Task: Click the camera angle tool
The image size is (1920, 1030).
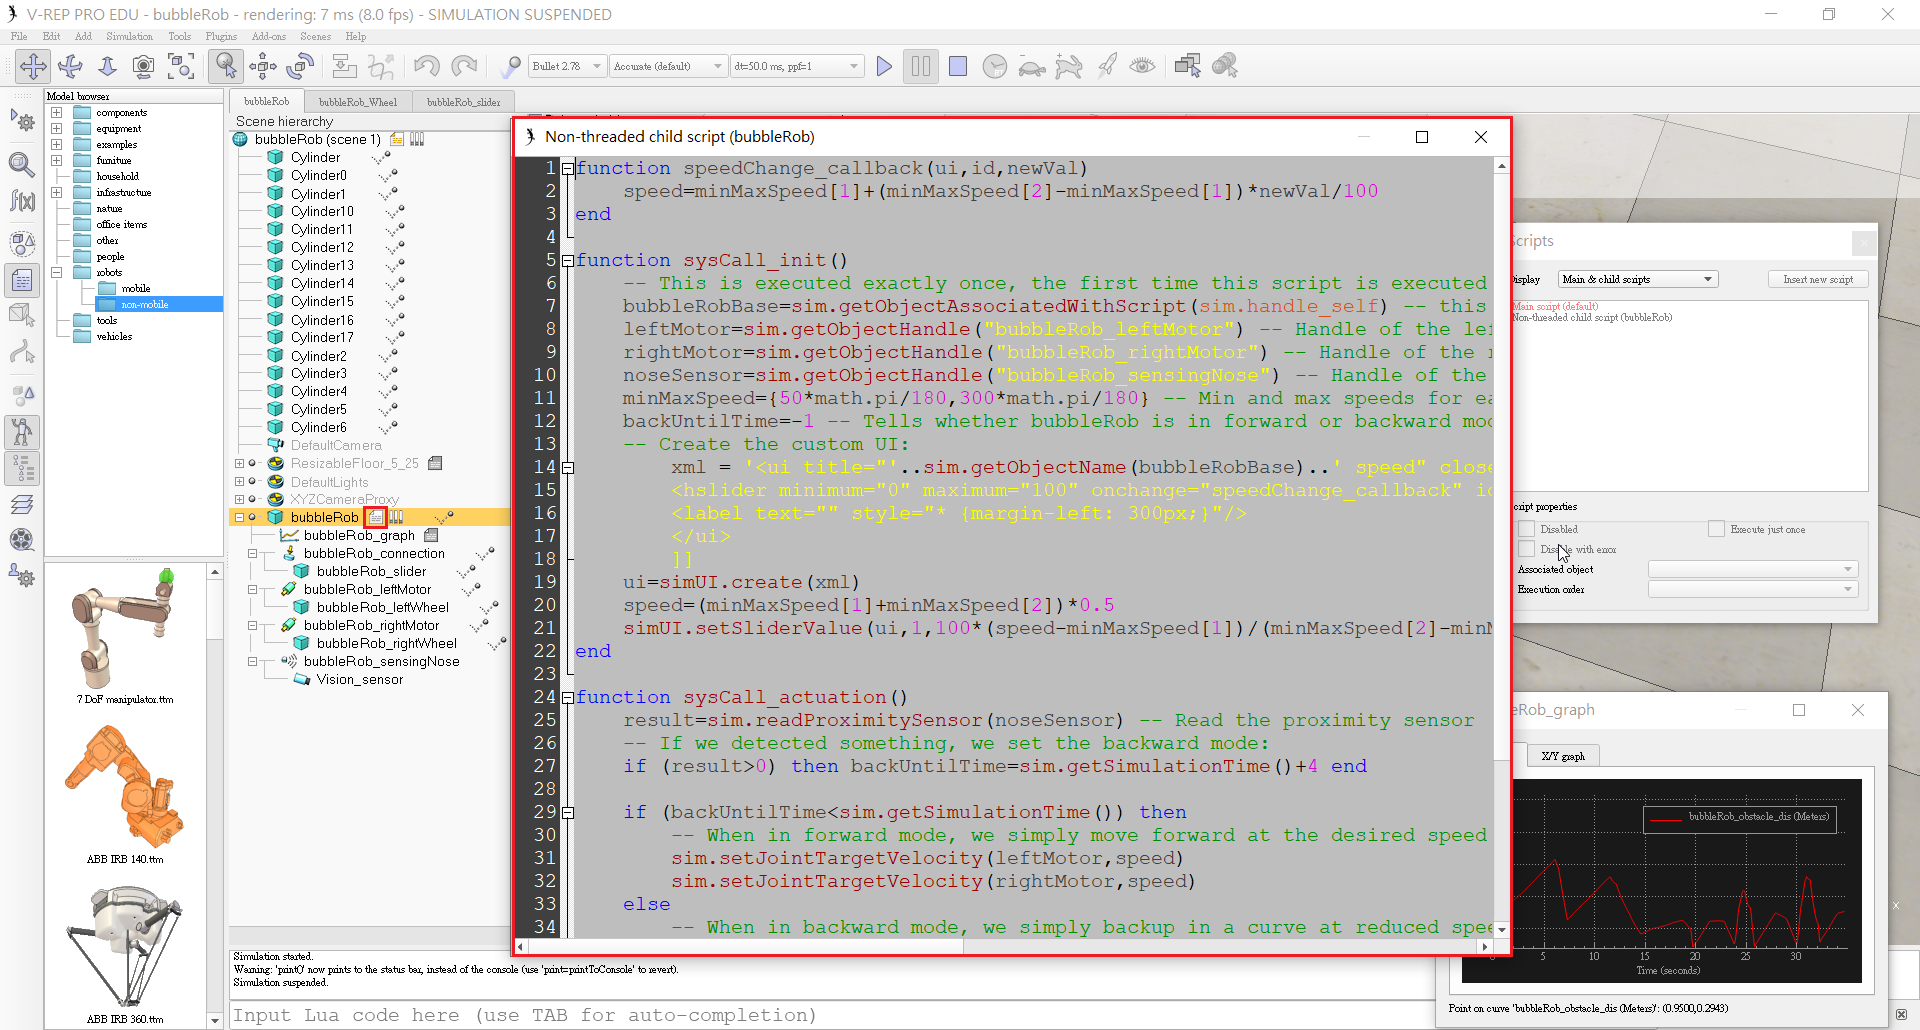Action: click(x=143, y=66)
